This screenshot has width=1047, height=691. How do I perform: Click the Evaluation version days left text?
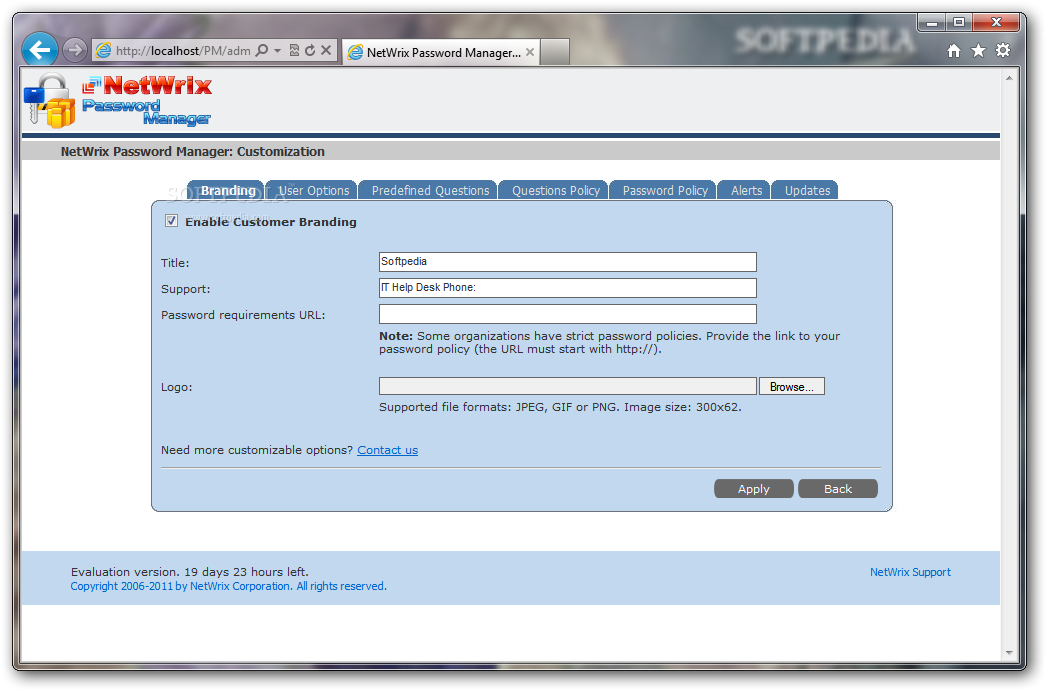coord(190,572)
